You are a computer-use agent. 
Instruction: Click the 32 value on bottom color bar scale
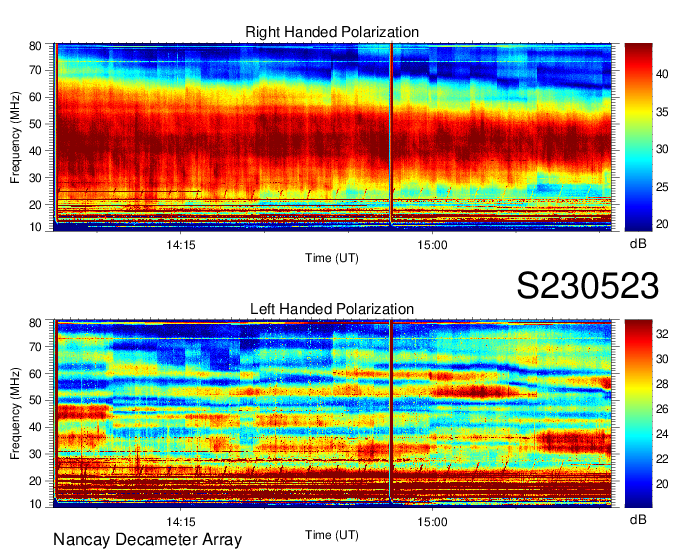[x=662, y=333]
